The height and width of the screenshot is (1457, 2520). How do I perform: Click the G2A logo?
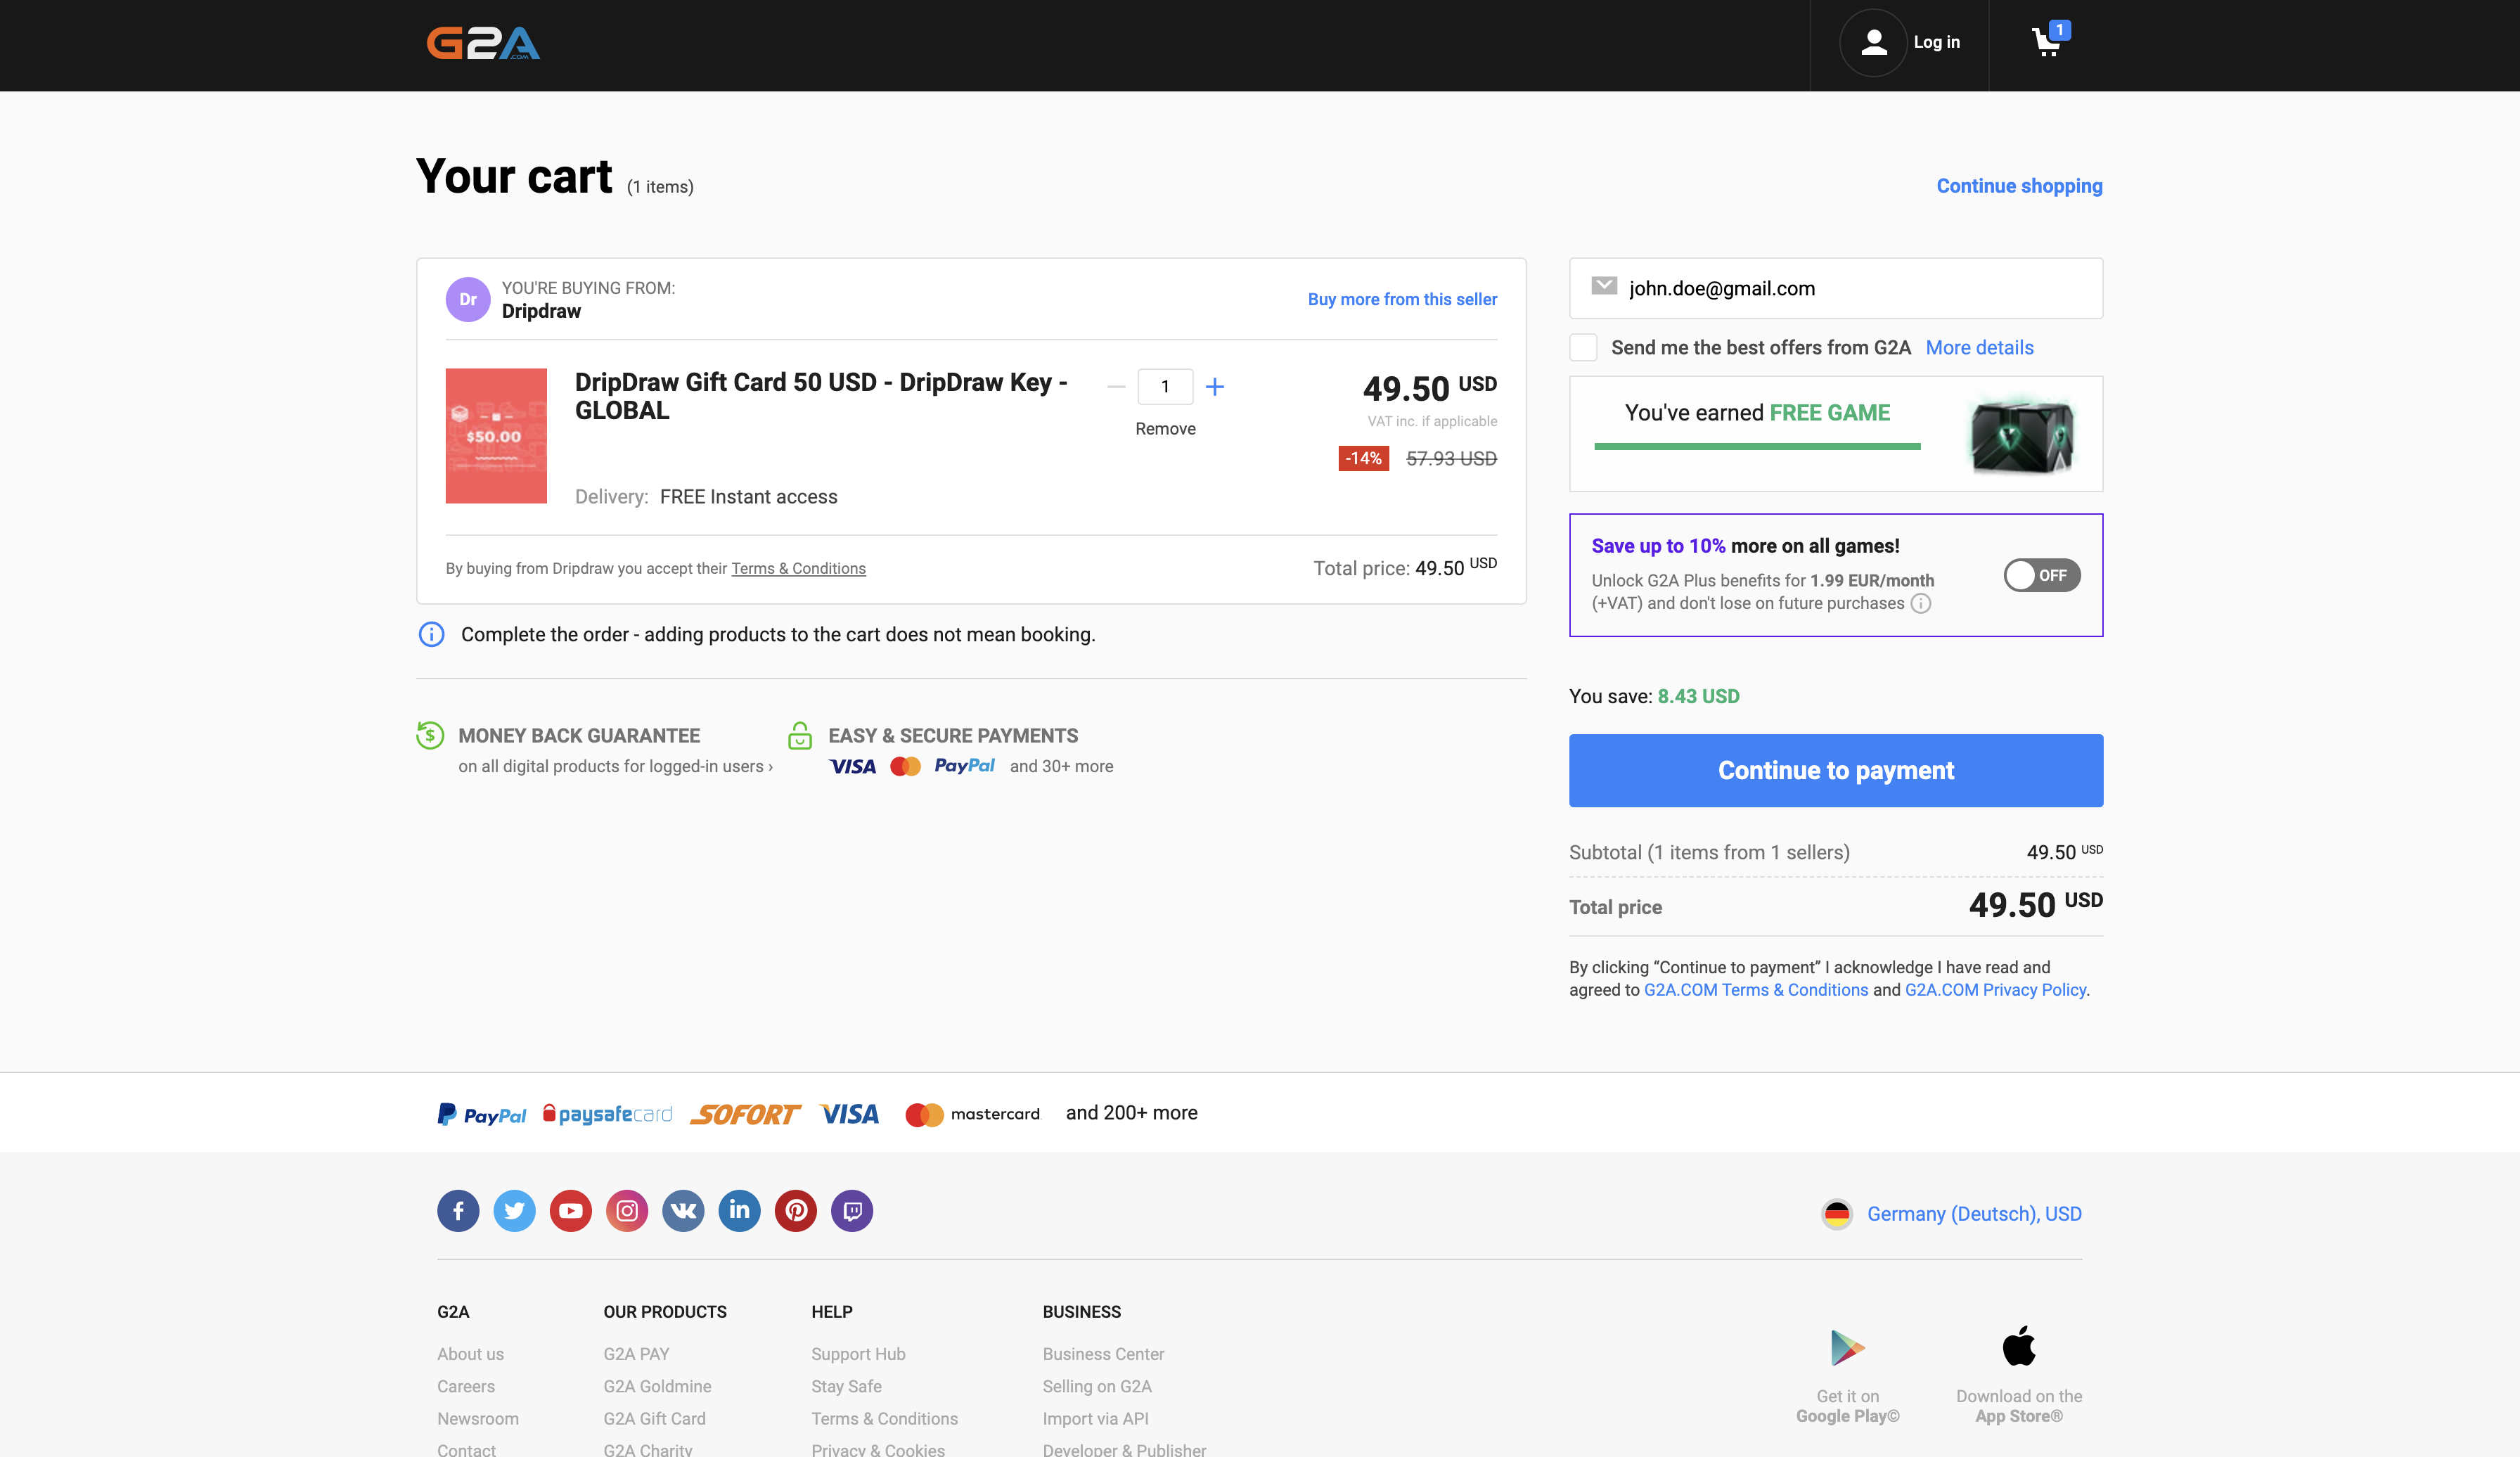483,43
